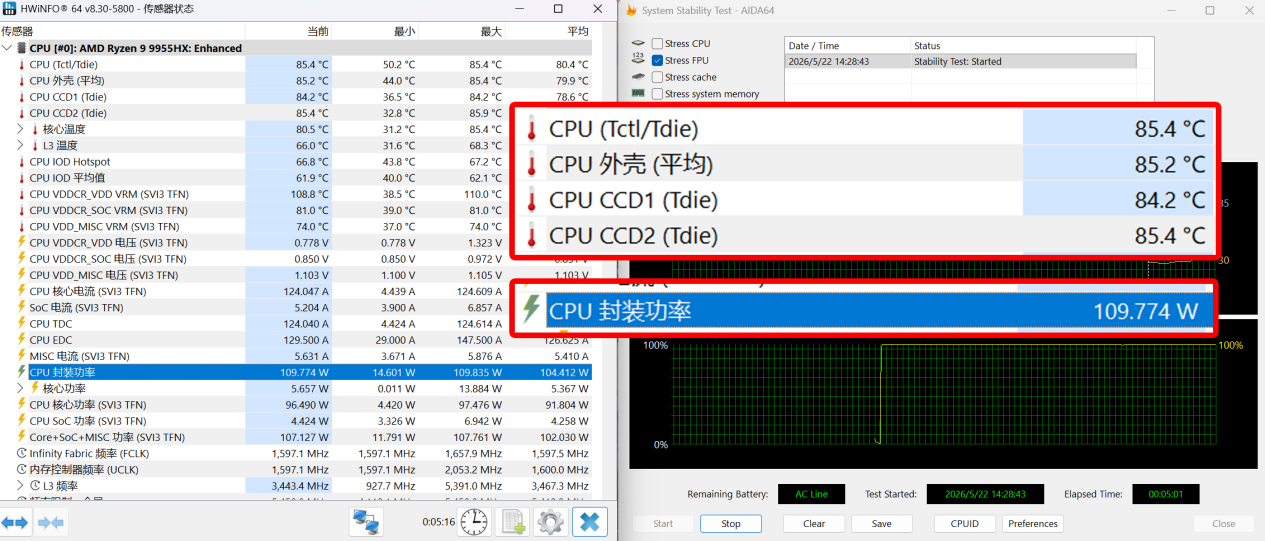This screenshot has height=541, width=1265.
Task: Click thermometer icon of CPU VDD_MISC VRM row
Action: tap(21, 226)
